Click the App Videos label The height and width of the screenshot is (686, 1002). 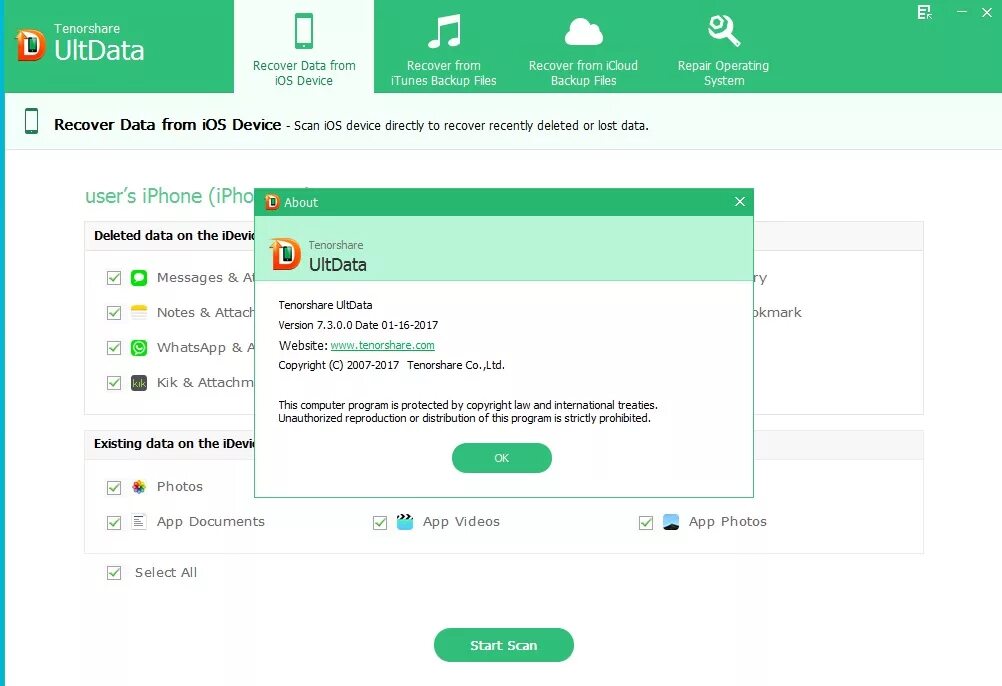point(461,522)
